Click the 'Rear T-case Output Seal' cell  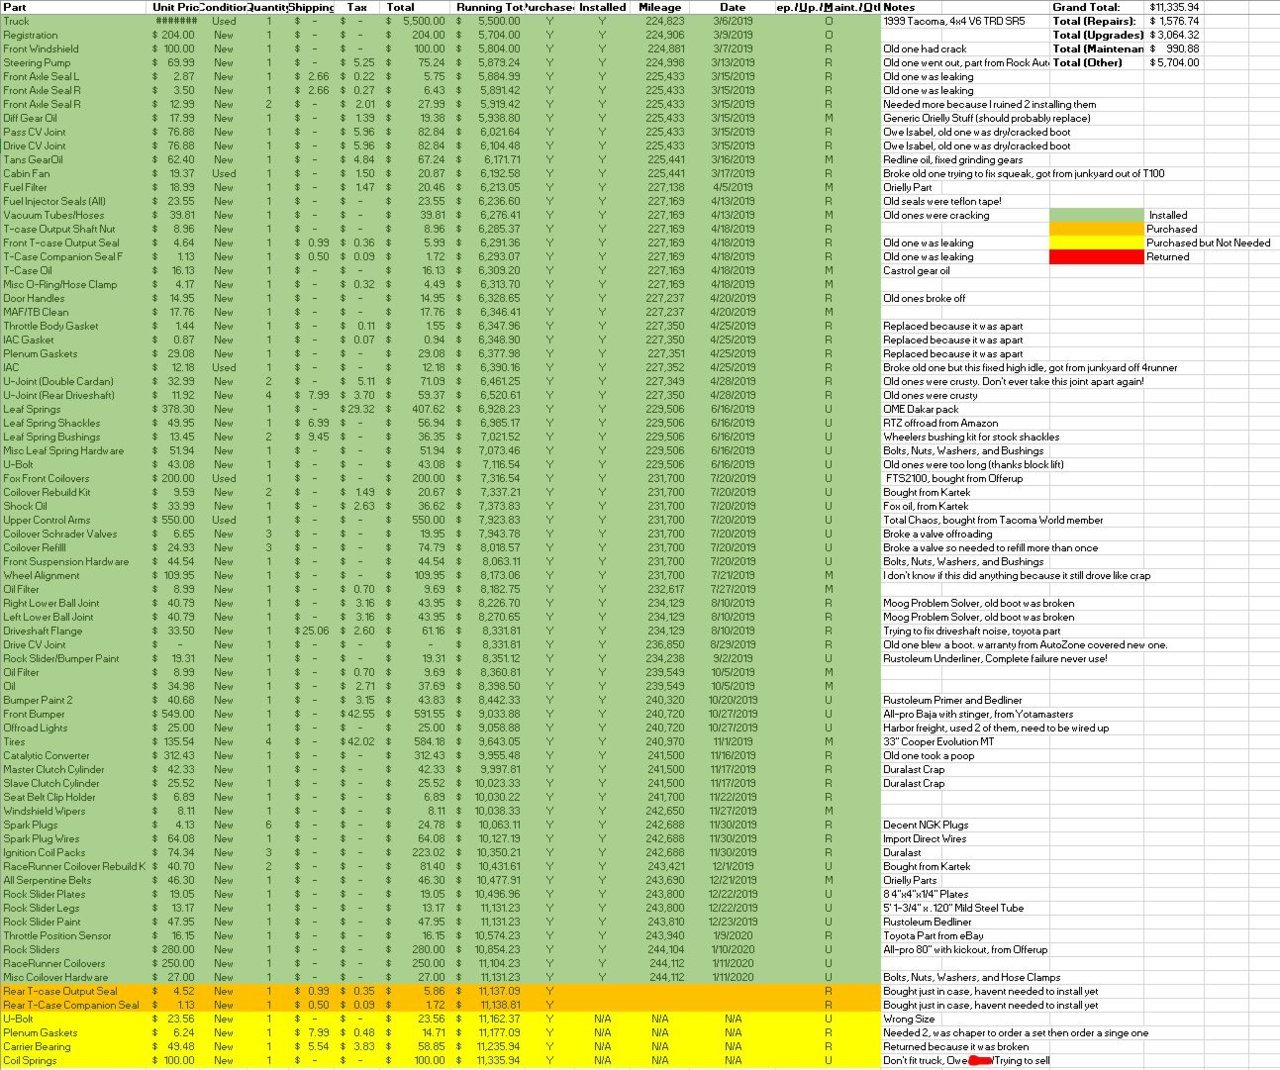tap(75, 991)
